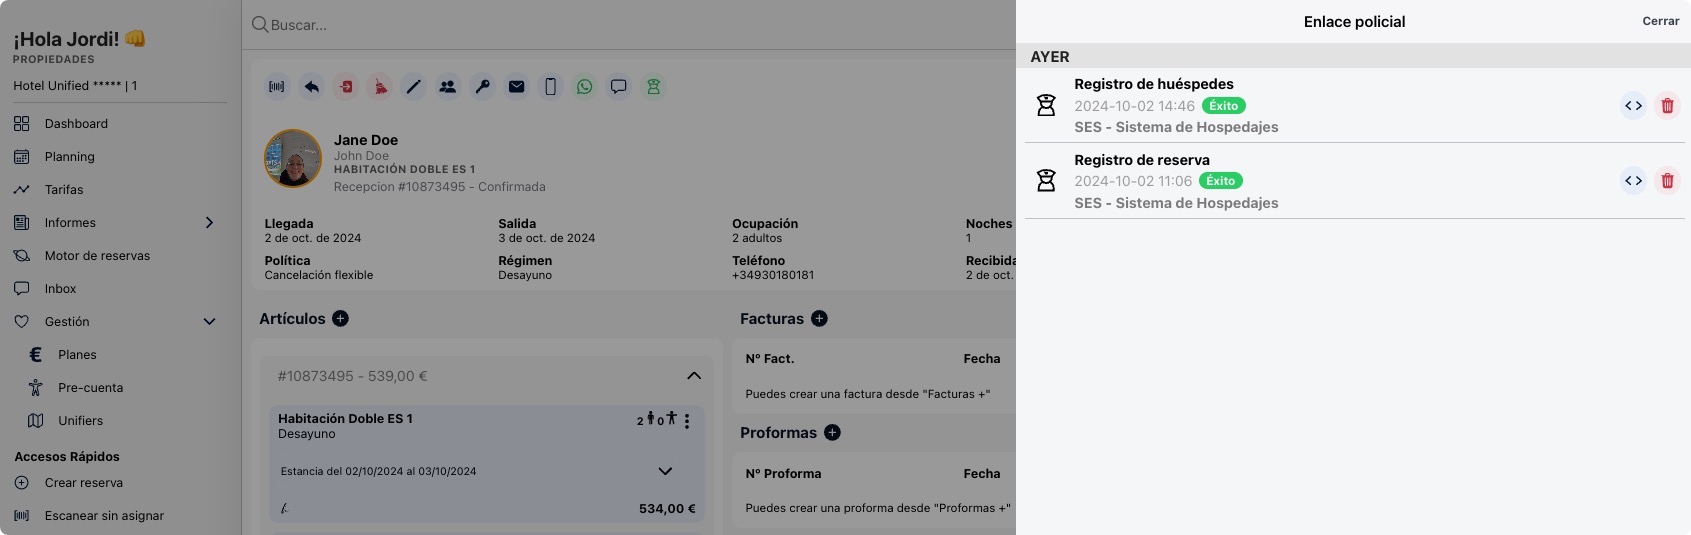
Task: Open Crear reserva quick access
Action: (x=83, y=483)
